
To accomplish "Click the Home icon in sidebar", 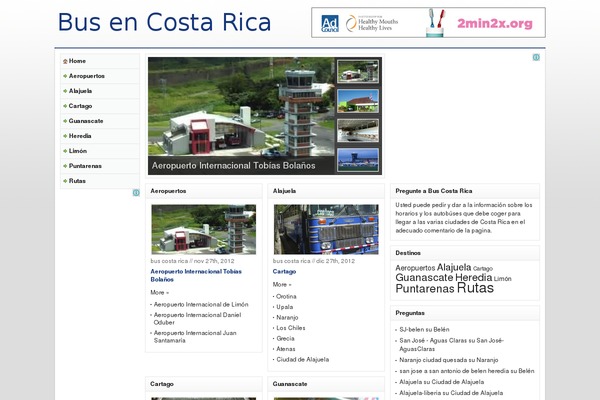I will click(x=65, y=61).
